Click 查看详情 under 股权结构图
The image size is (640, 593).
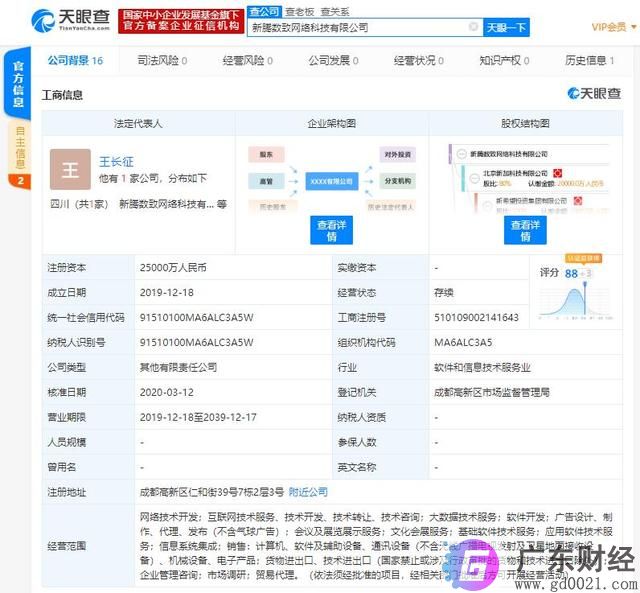(525, 230)
